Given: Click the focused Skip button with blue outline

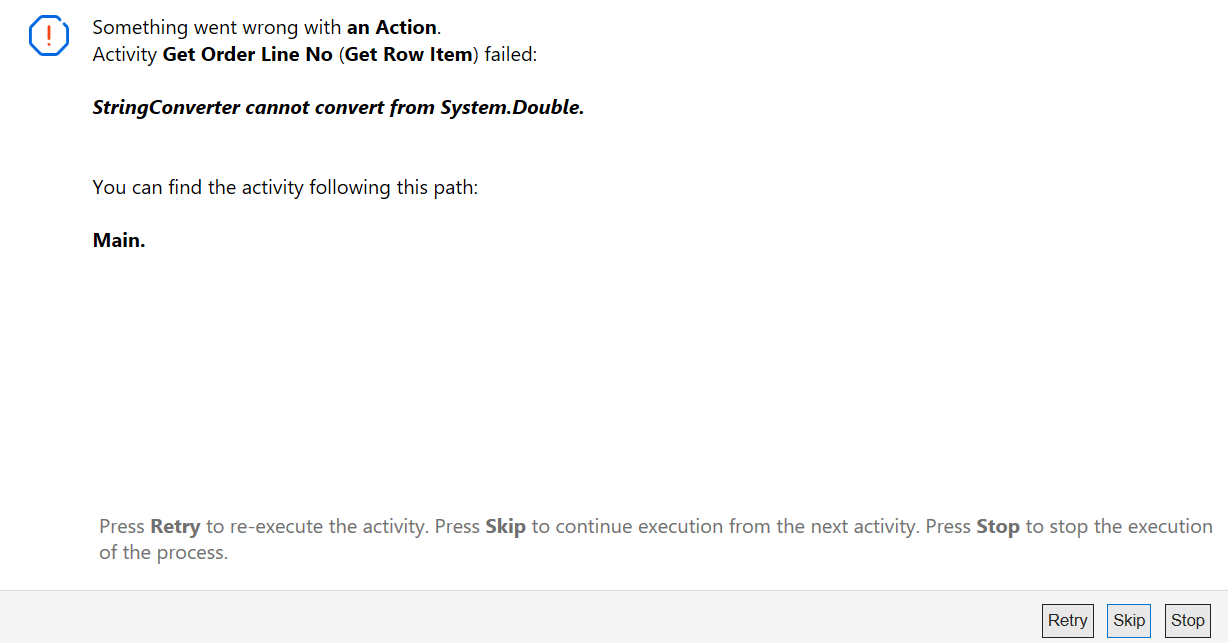Looking at the screenshot, I should pos(1128,620).
